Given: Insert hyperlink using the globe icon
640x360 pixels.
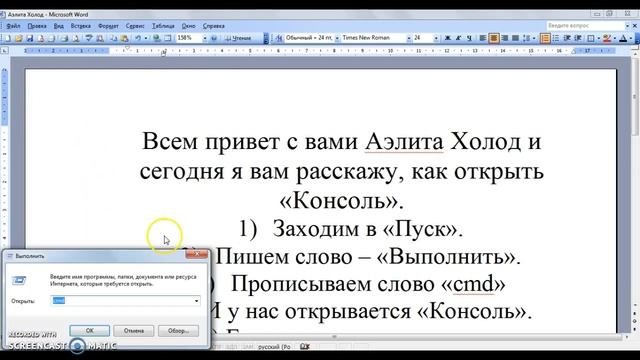Looking at the screenshot, I should tap(156, 38).
